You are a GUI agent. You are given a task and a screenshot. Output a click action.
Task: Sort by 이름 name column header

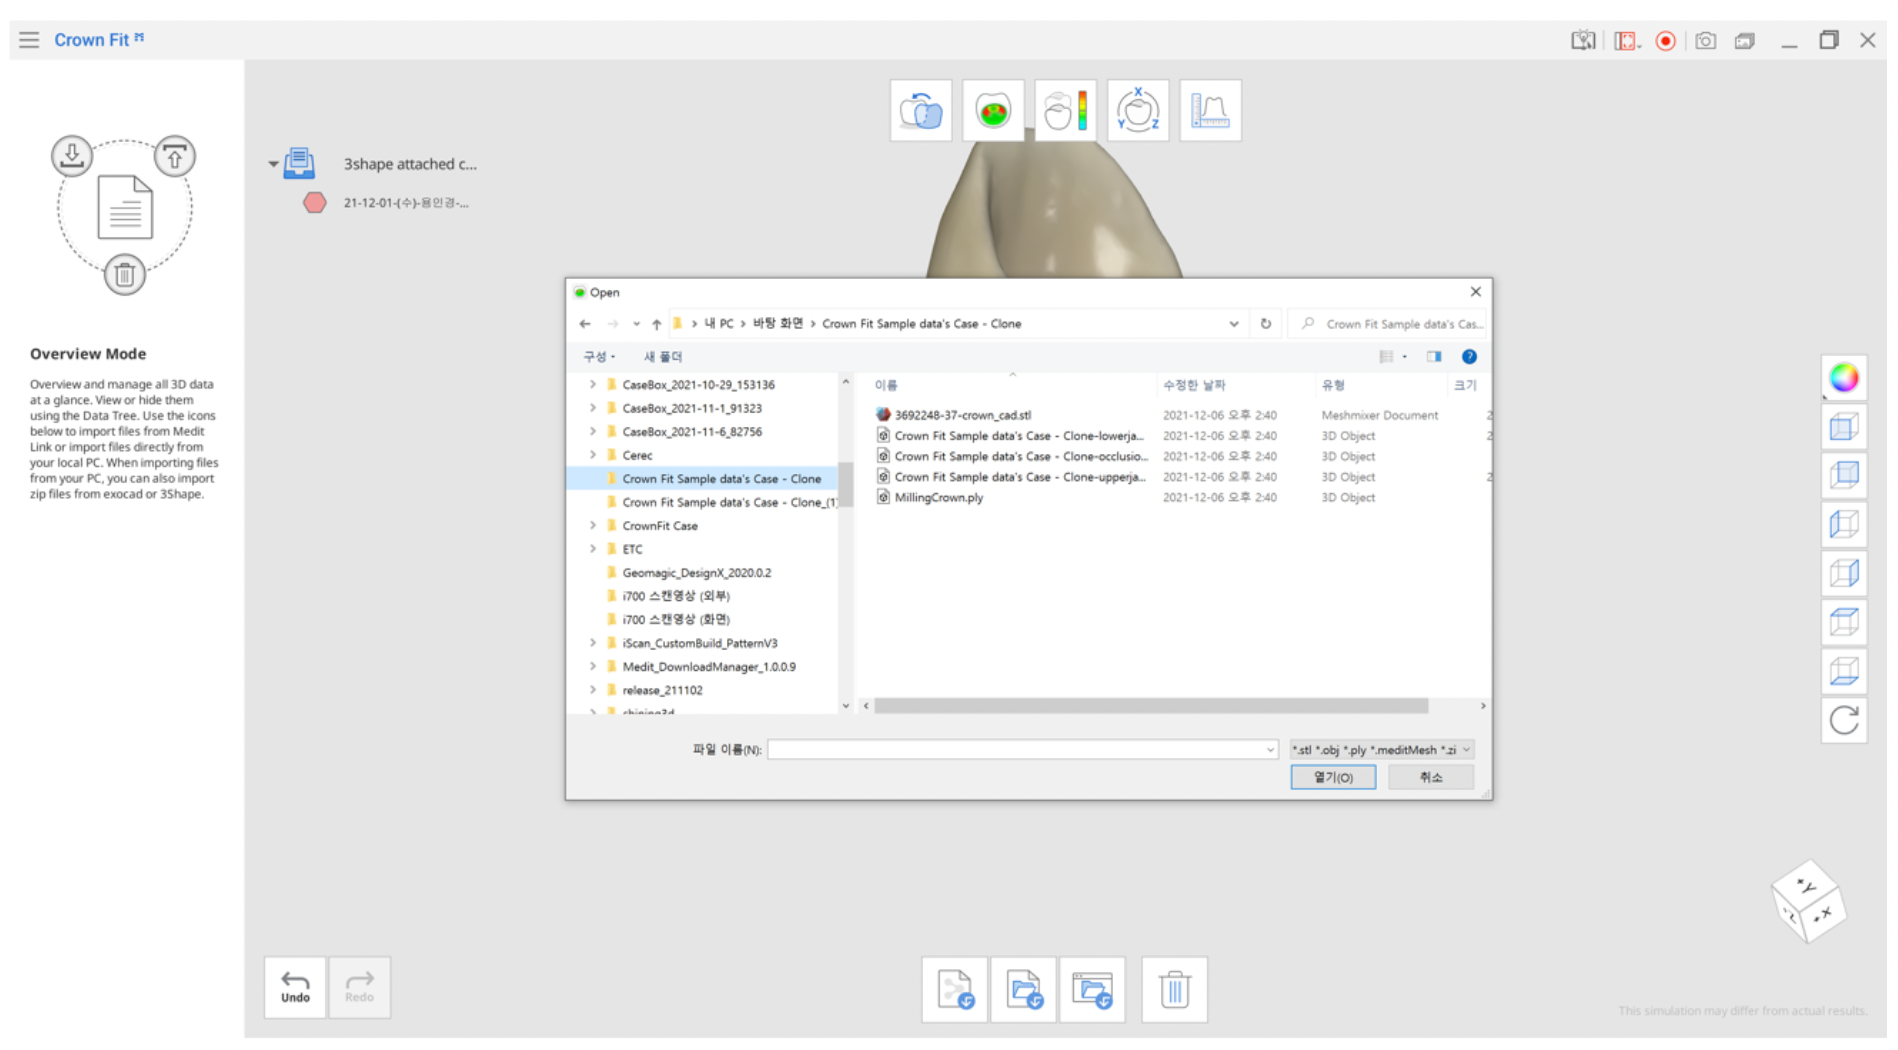pos(886,385)
